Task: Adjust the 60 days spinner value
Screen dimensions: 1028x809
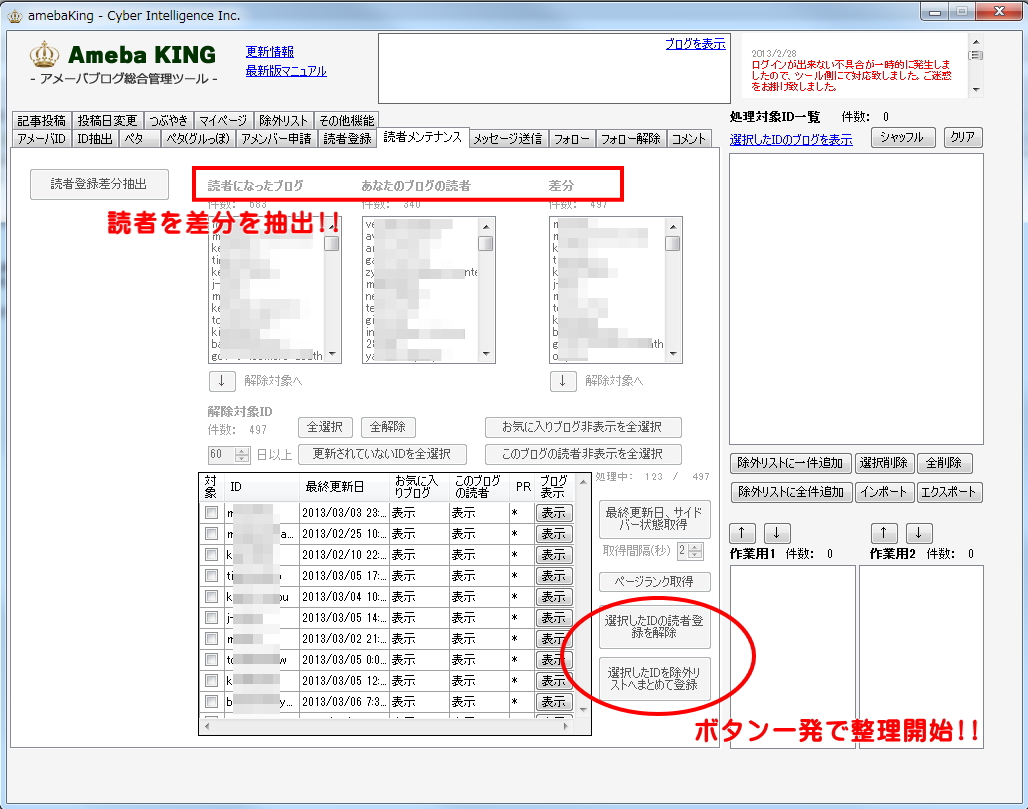Action: coord(241,454)
